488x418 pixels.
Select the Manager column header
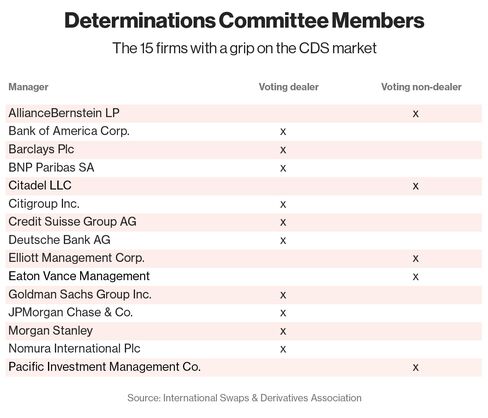point(28,87)
